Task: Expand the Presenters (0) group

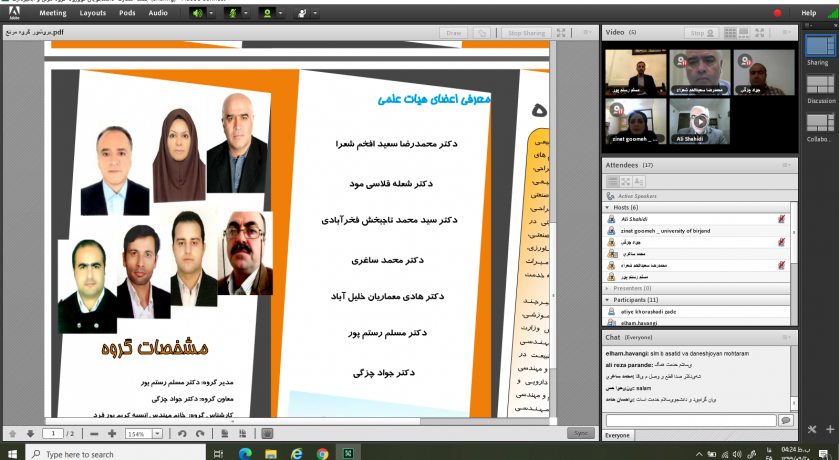Action: pyautogui.click(x=607, y=288)
